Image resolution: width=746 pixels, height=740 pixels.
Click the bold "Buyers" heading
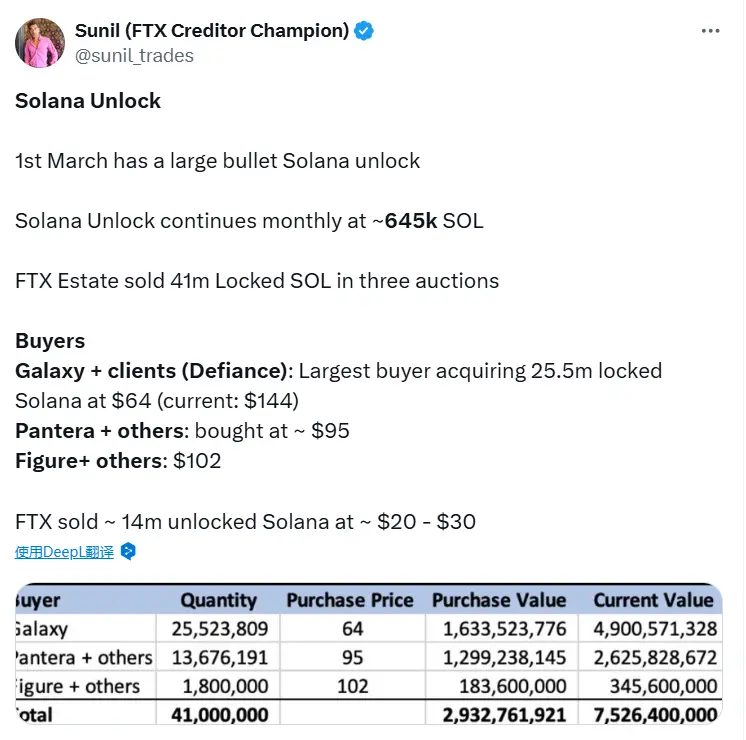50,341
